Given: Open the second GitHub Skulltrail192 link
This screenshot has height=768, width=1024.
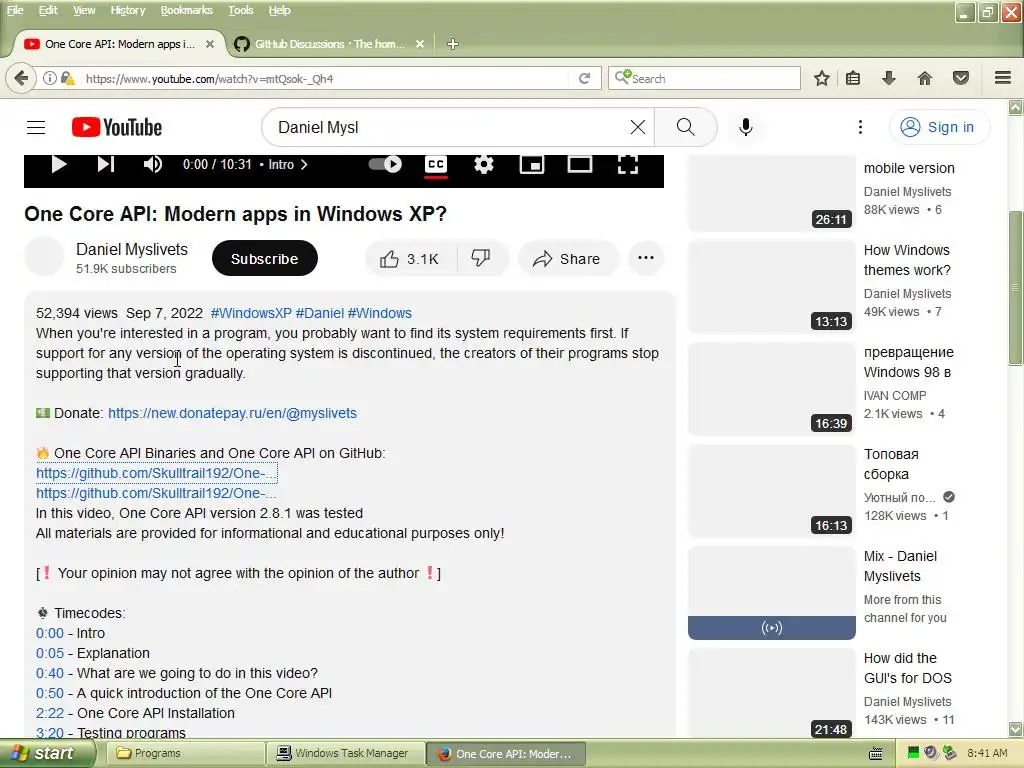Looking at the screenshot, I should tap(156, 493).
